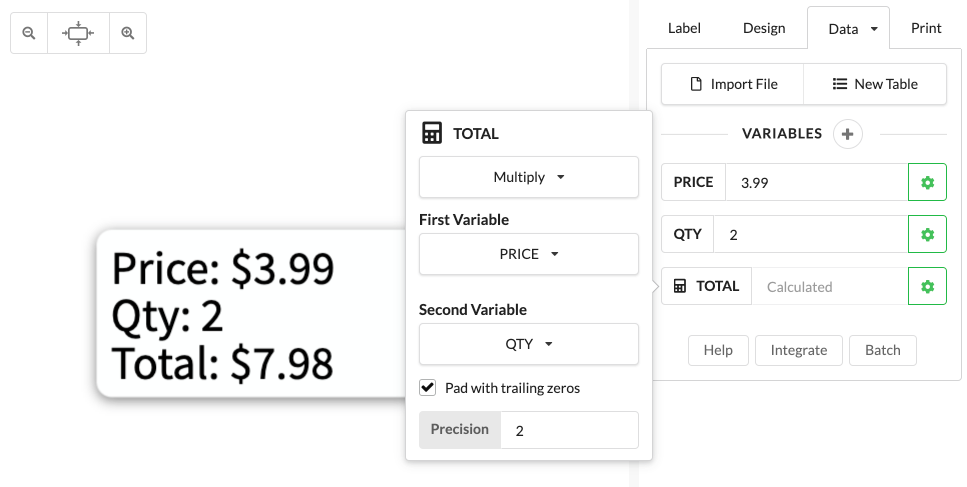
Task: Click the Import File button
Action: (733, 84)
